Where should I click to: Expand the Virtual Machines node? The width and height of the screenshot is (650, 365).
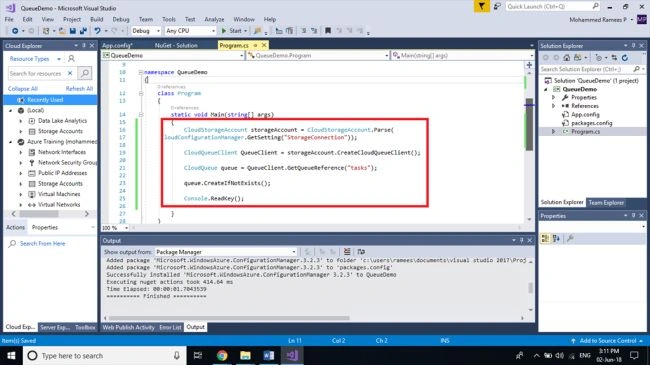tap(21, 194)
